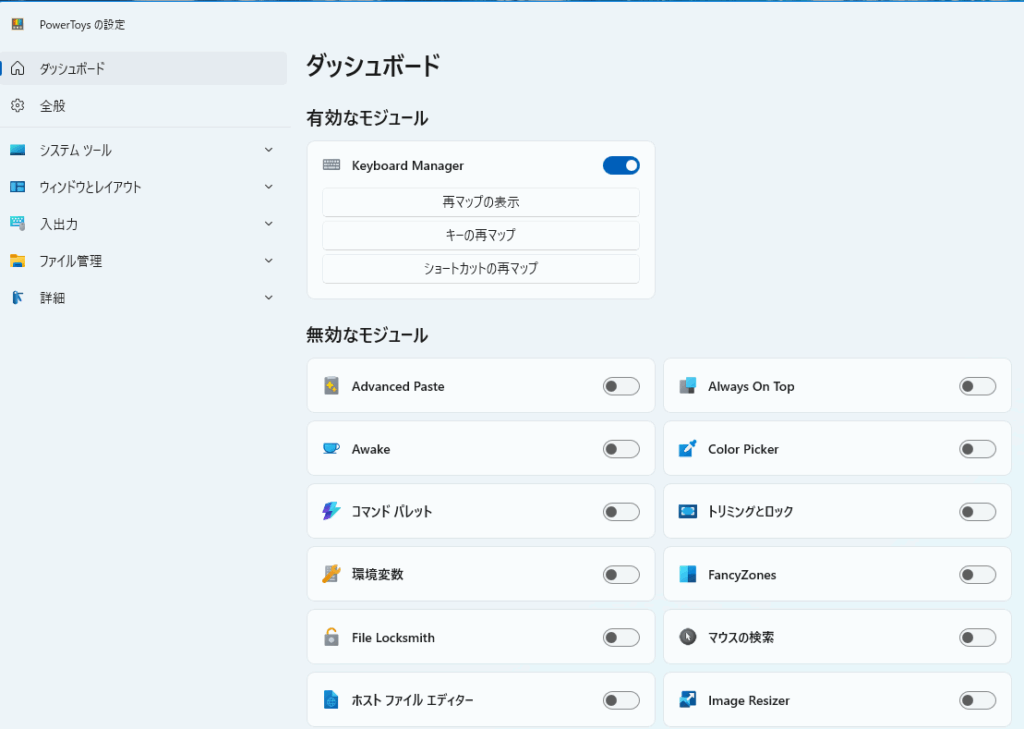Click the ショートカットの再マップ button
Image resolution: width=1024 pixels, height=729 pixels.
tap(481, 268)
